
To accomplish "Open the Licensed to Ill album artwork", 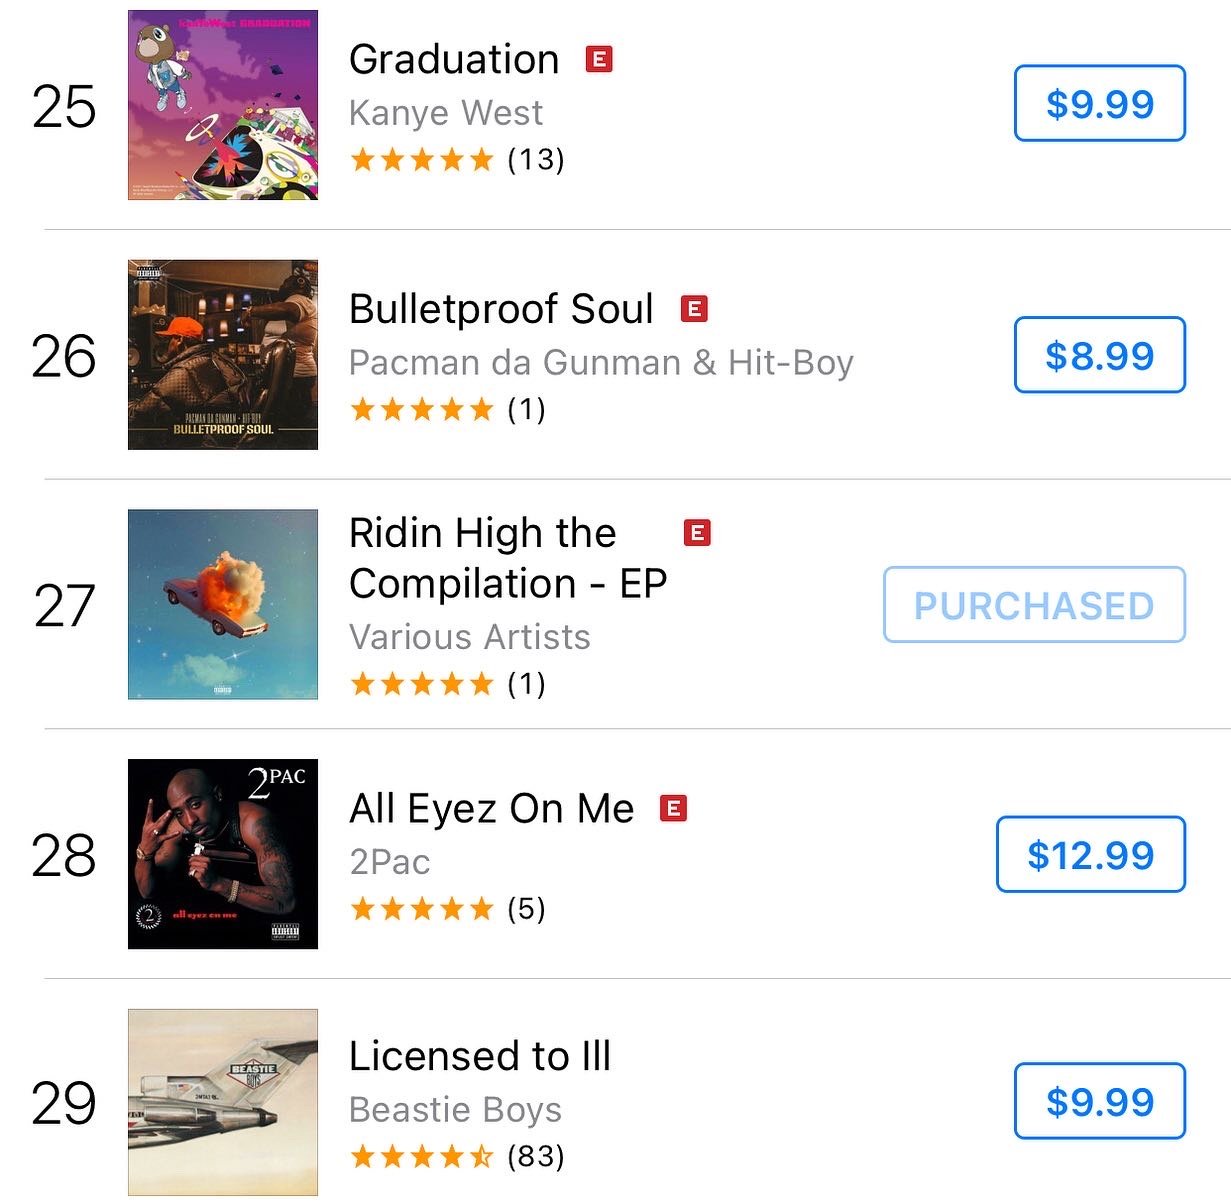I will point(223,1103).
